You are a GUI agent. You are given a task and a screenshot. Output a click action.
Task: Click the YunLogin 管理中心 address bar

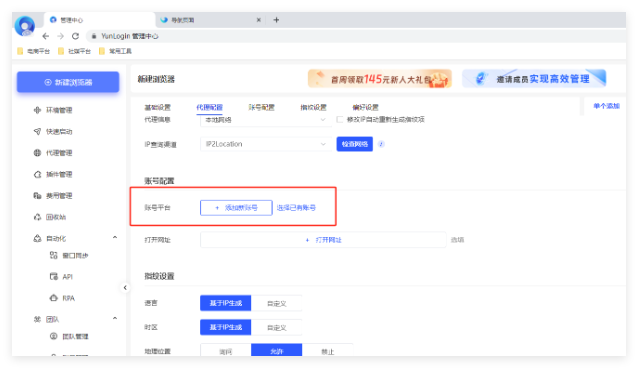[356, 36]
